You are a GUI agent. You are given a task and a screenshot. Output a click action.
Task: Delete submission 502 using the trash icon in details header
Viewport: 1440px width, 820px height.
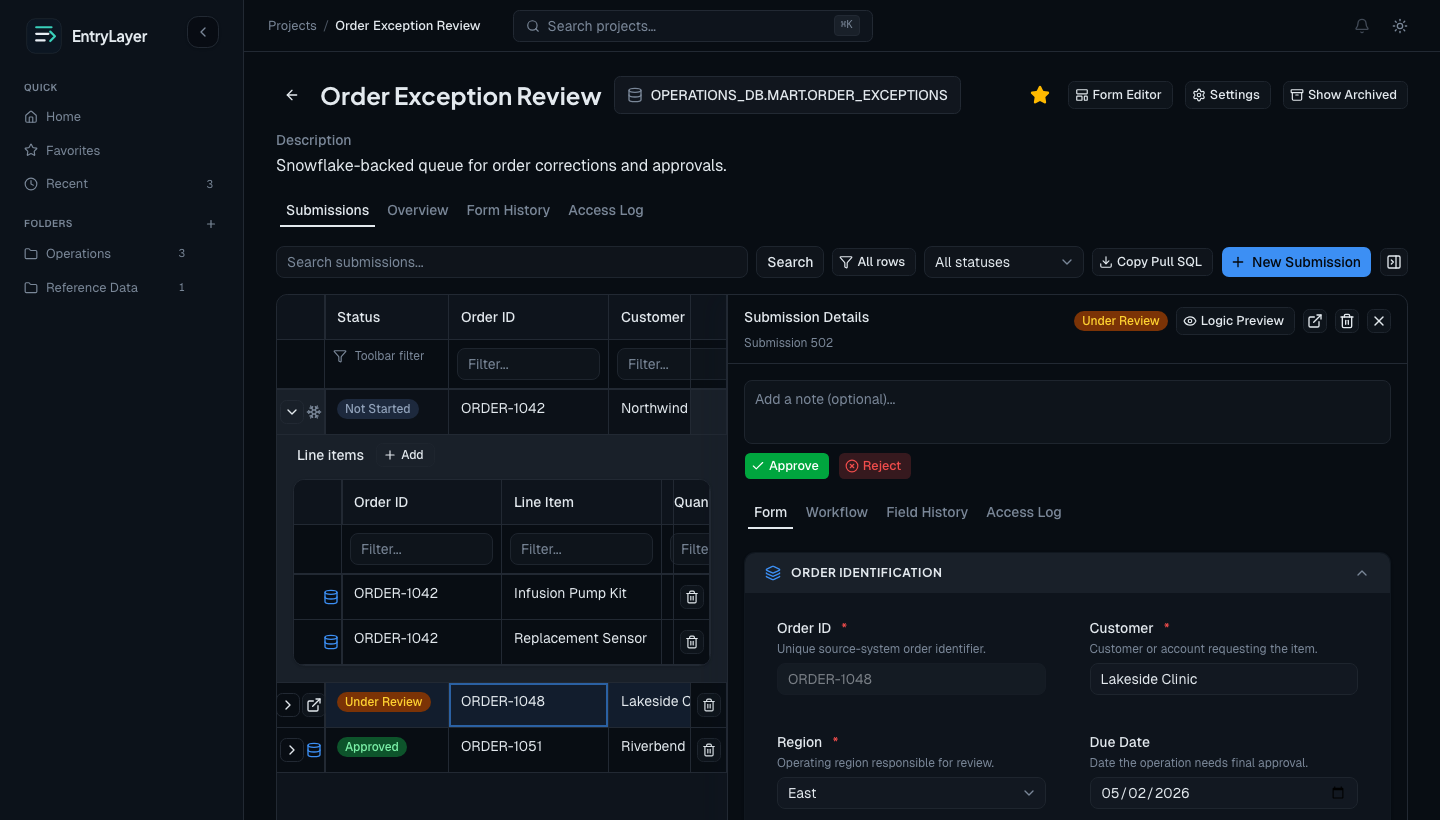(1347, 321)
